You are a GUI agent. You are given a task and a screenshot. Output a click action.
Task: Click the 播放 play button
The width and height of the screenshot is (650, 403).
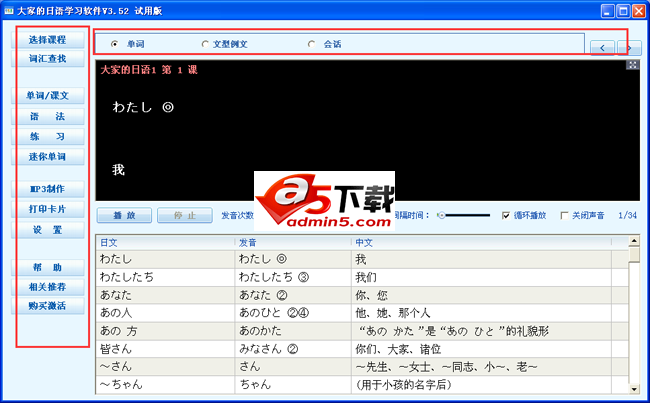coord(125,215)
